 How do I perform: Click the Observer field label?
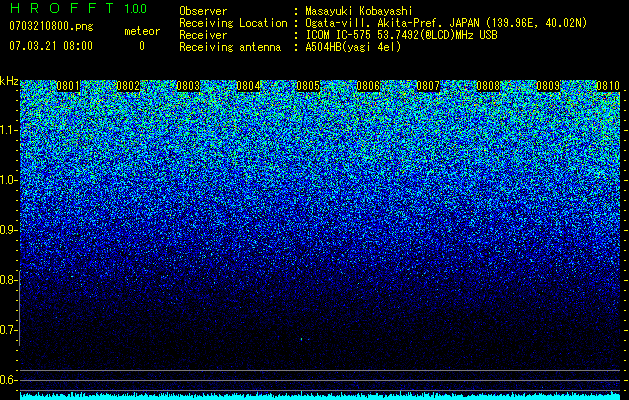point(203,11)
